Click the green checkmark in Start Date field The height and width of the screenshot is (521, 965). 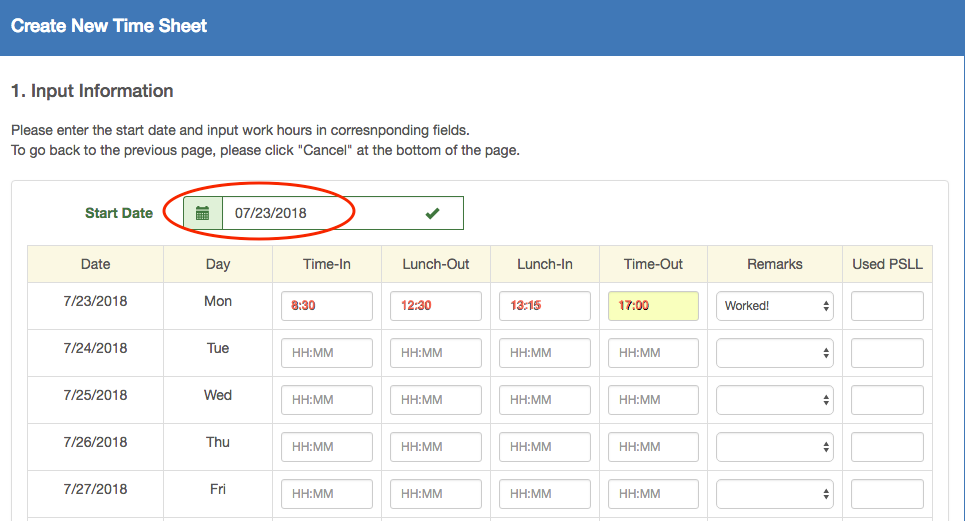click(x=432, y=213)
